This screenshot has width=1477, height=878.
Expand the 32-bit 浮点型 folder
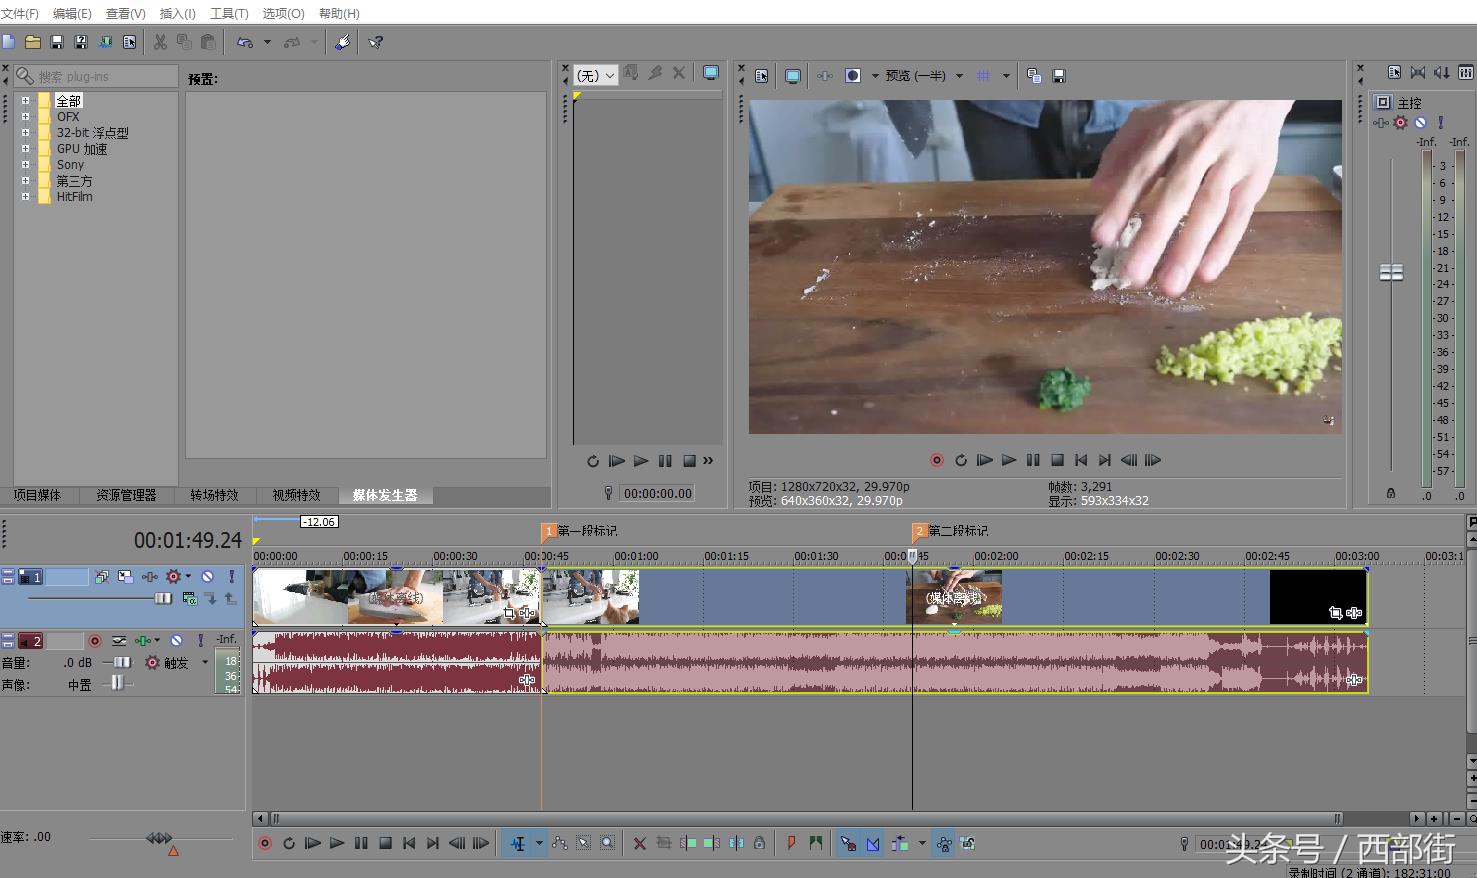(25, 133)
